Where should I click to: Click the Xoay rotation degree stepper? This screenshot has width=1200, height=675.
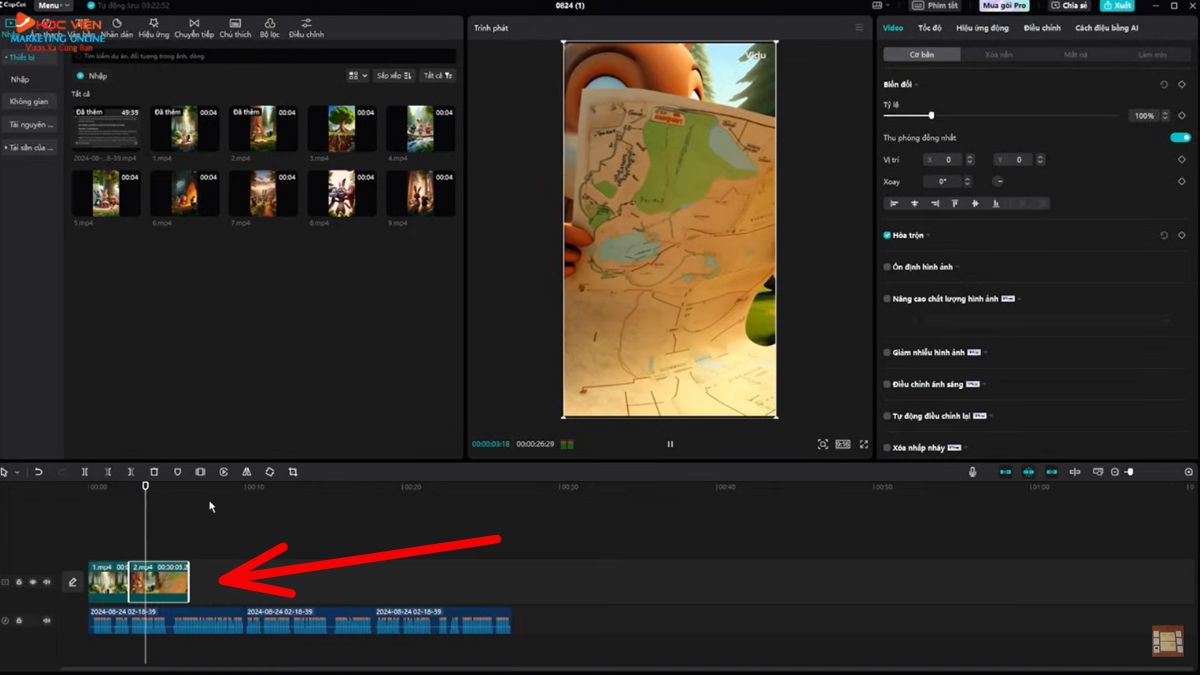[968, 181]
